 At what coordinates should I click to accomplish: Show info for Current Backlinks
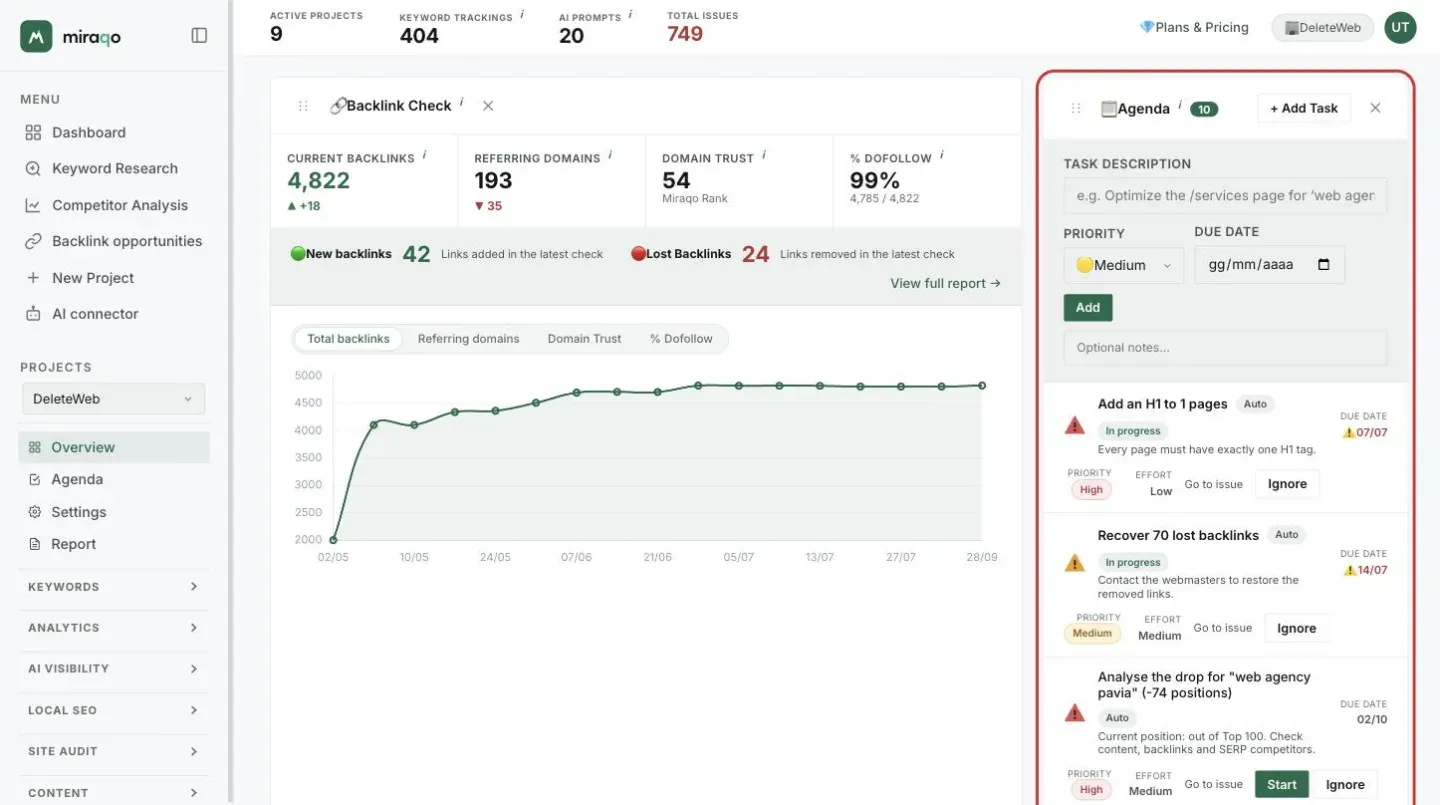coord(425,155)
